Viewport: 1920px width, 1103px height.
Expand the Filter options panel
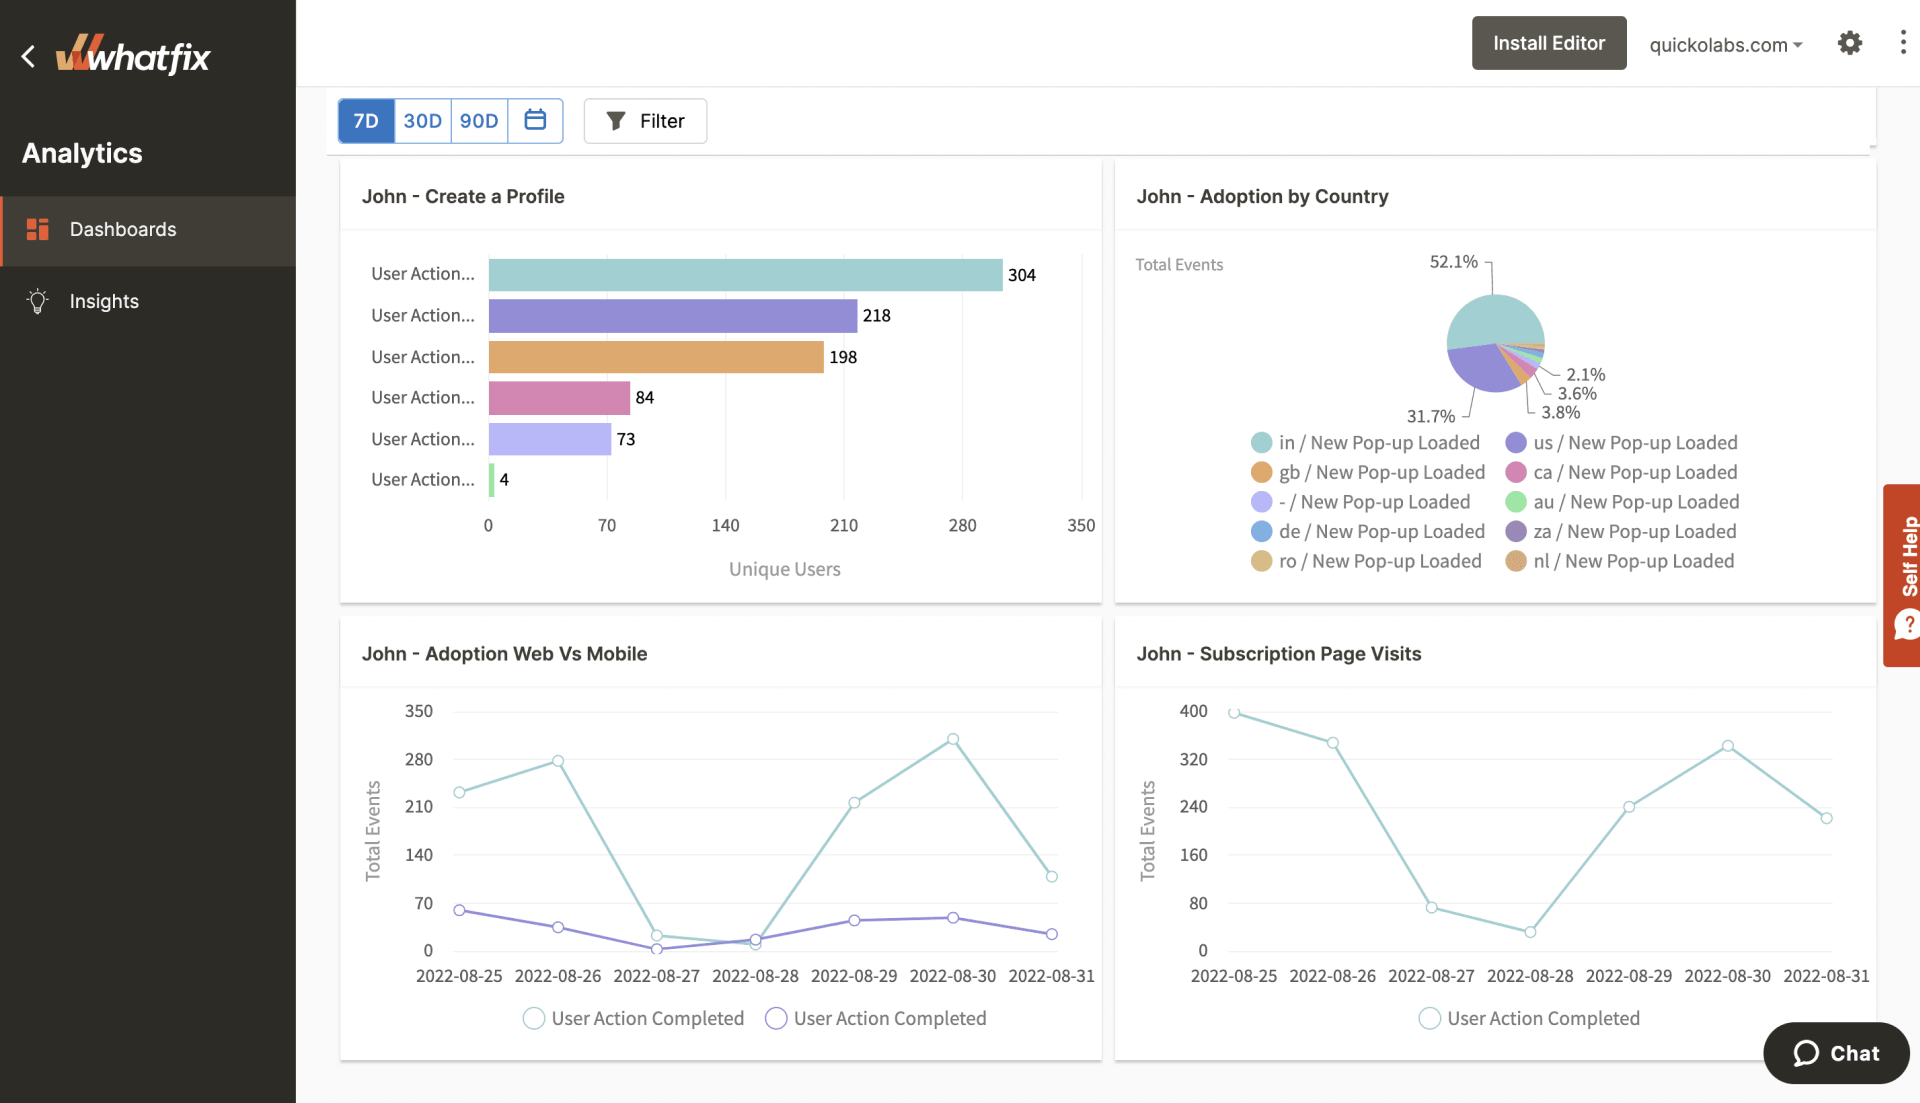pyautogui.click(x=645, y=120)
